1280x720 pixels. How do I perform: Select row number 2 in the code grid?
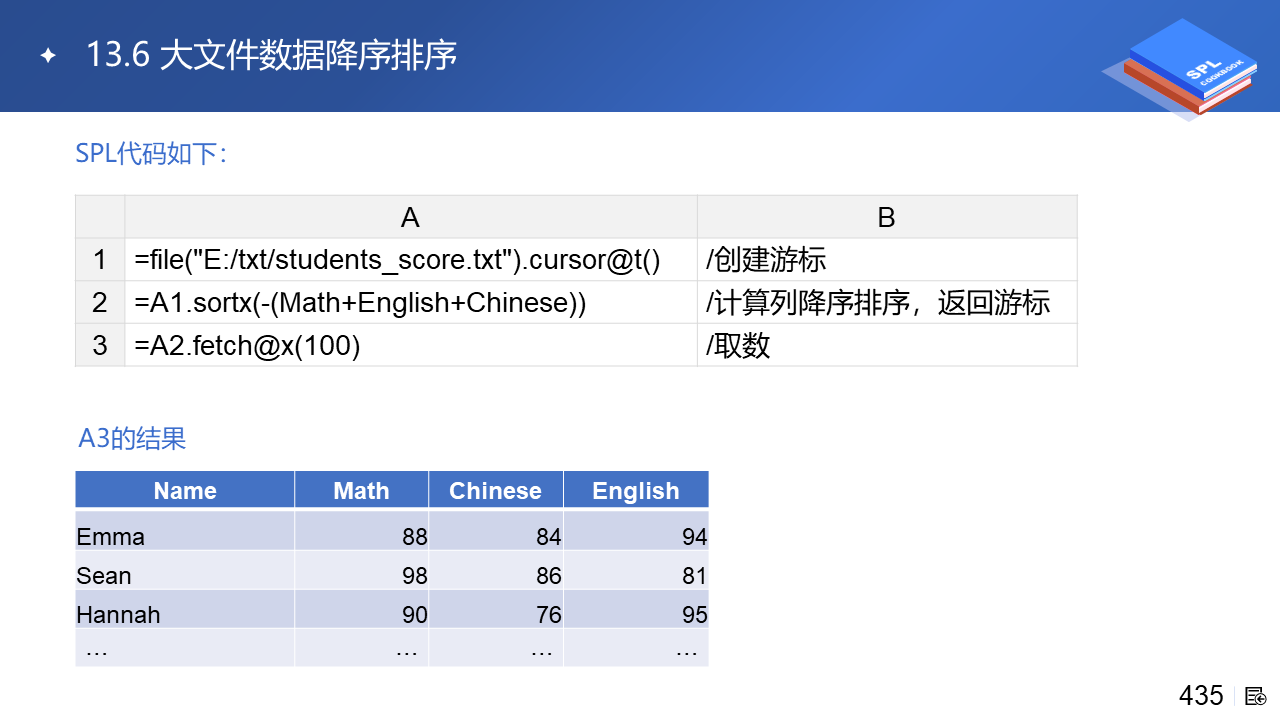pos(100,303)
